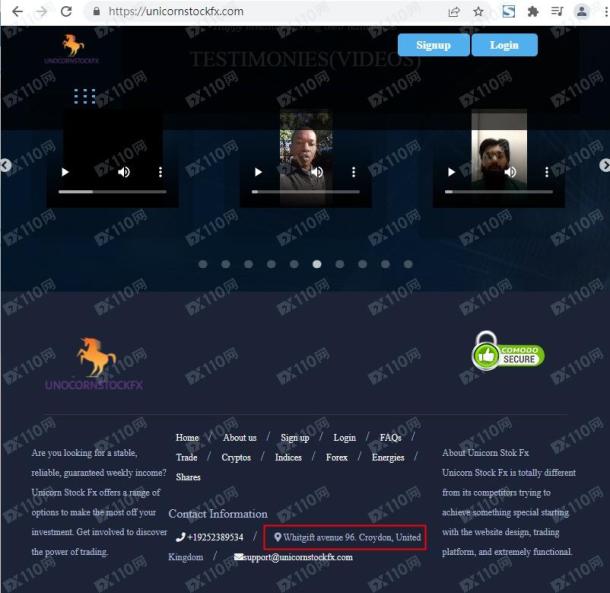Open the extensions puzzle icon

[533, 12]
